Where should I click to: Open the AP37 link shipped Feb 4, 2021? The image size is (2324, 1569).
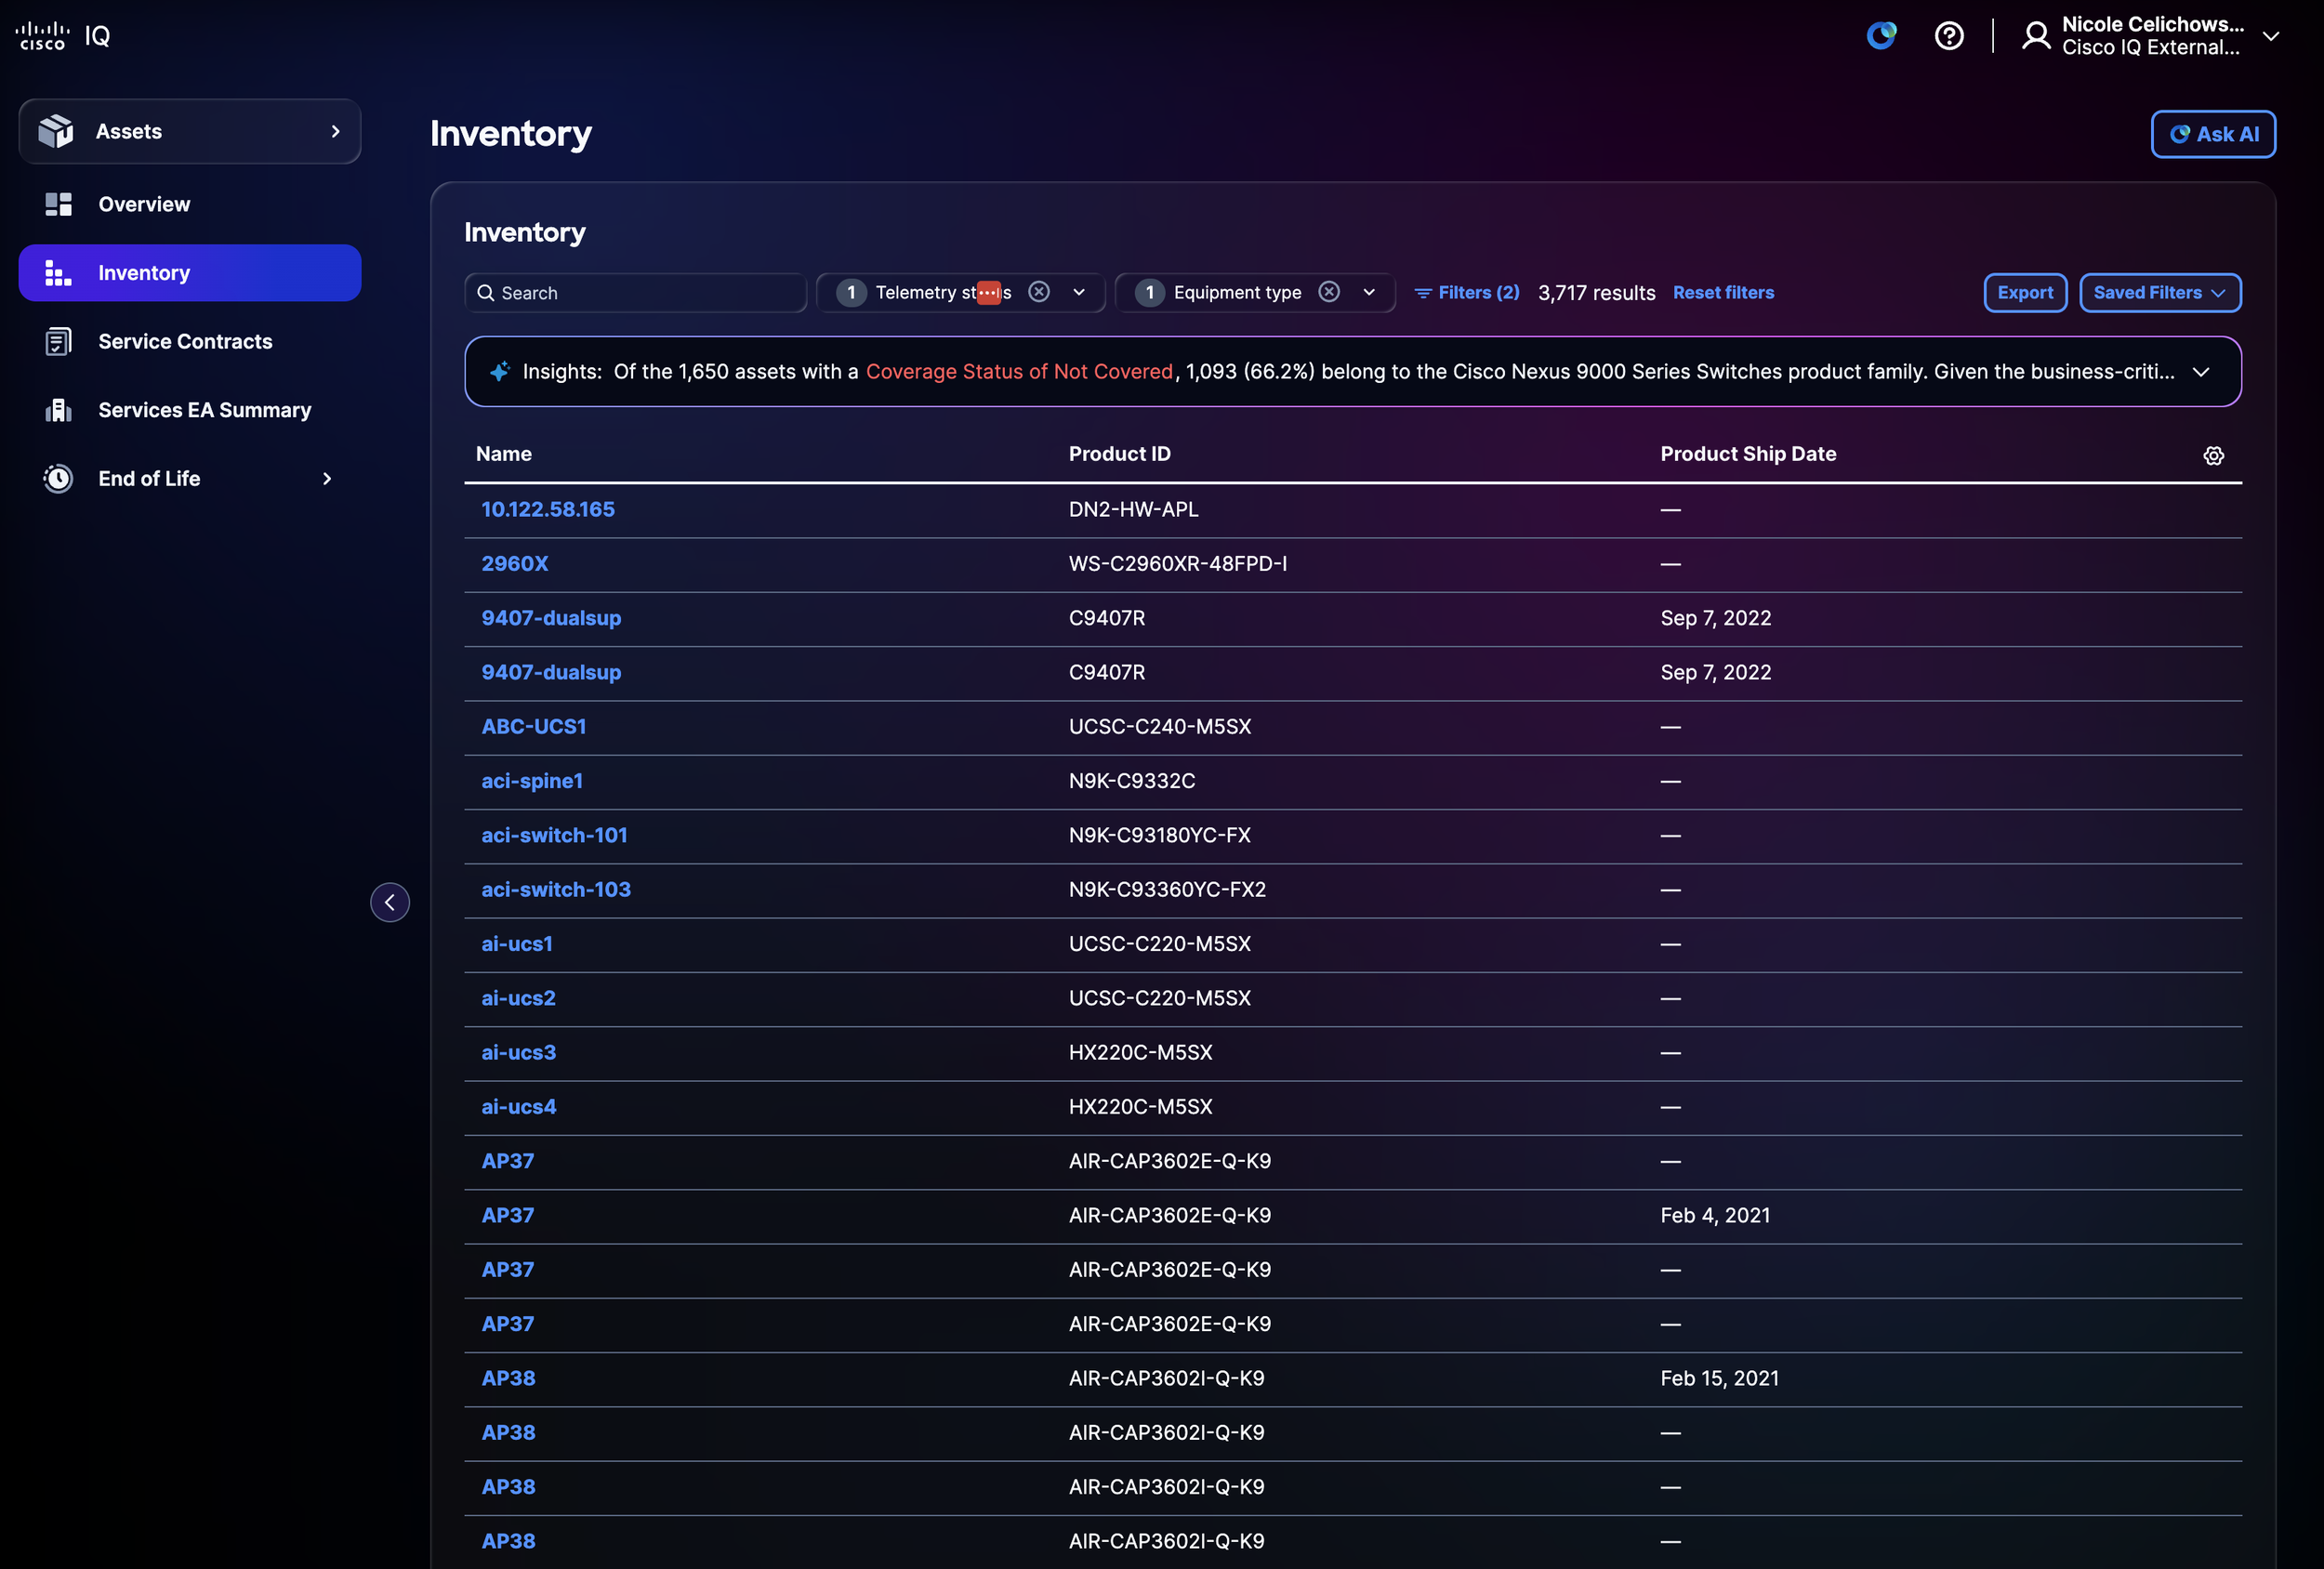coord(508,1215)
